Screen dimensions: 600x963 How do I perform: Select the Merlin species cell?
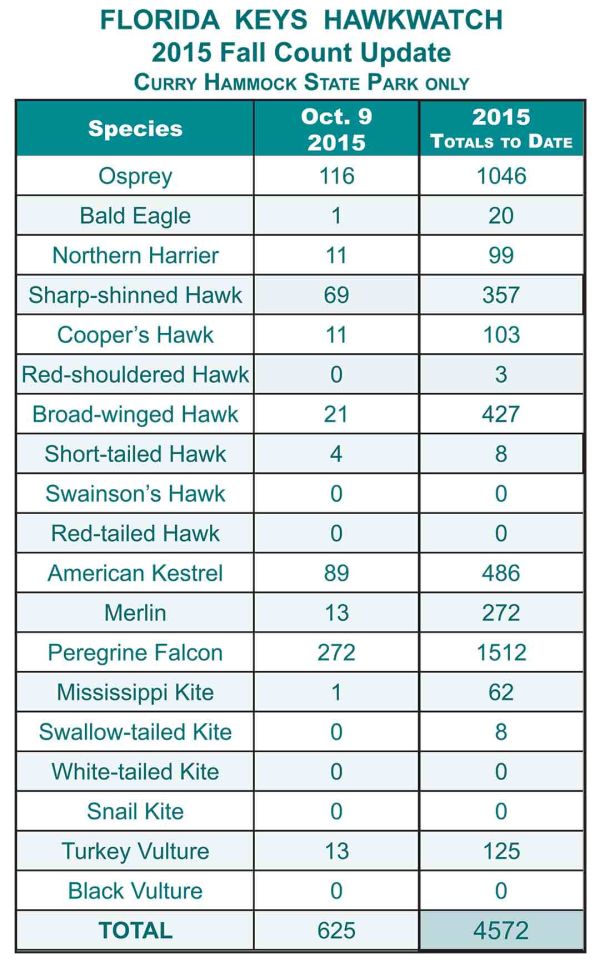coord(135,613)
